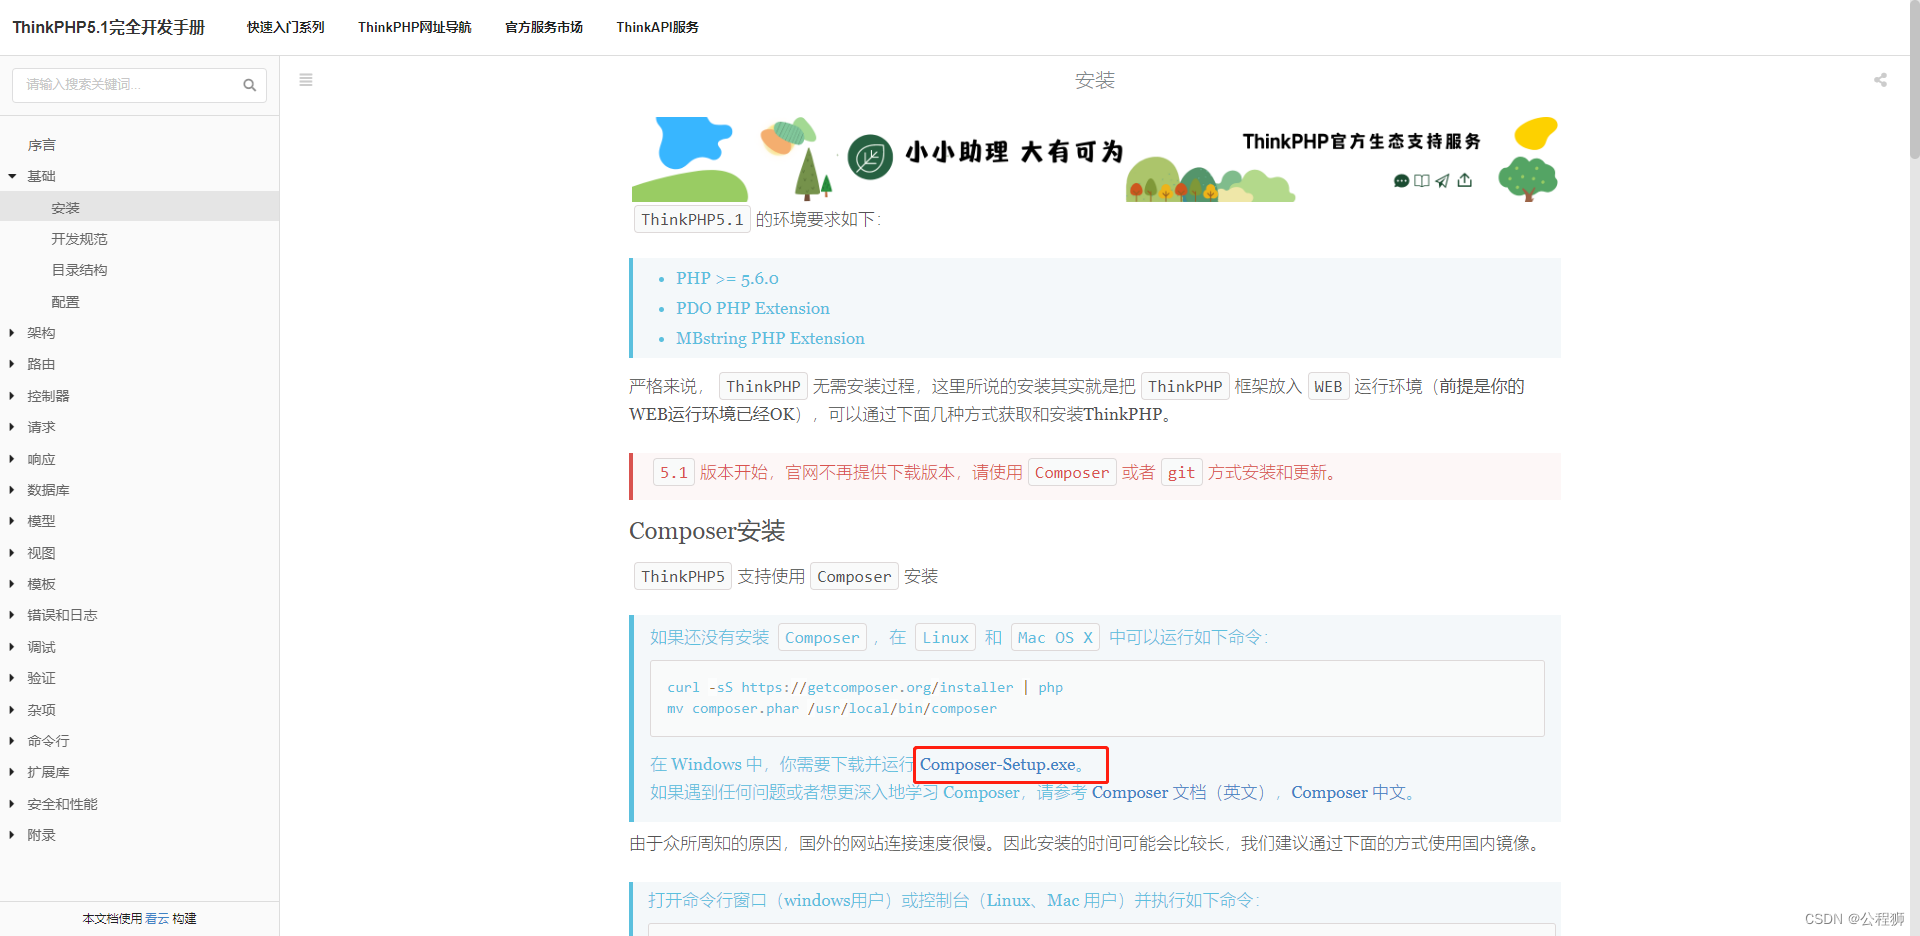Open 快速入门系列 in top navigation
1920x936 pixels.
[x=286, y=27]
